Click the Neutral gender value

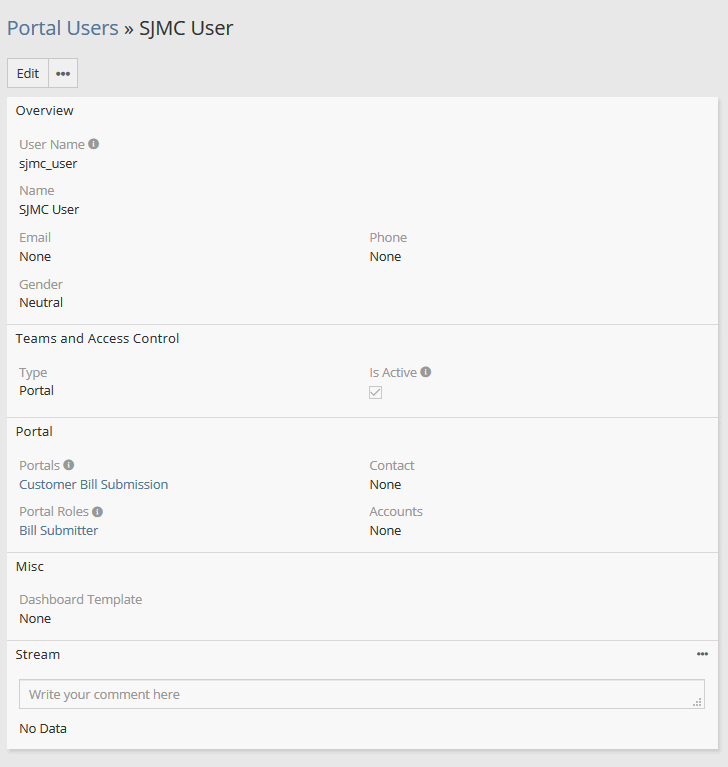pos(41,302)
